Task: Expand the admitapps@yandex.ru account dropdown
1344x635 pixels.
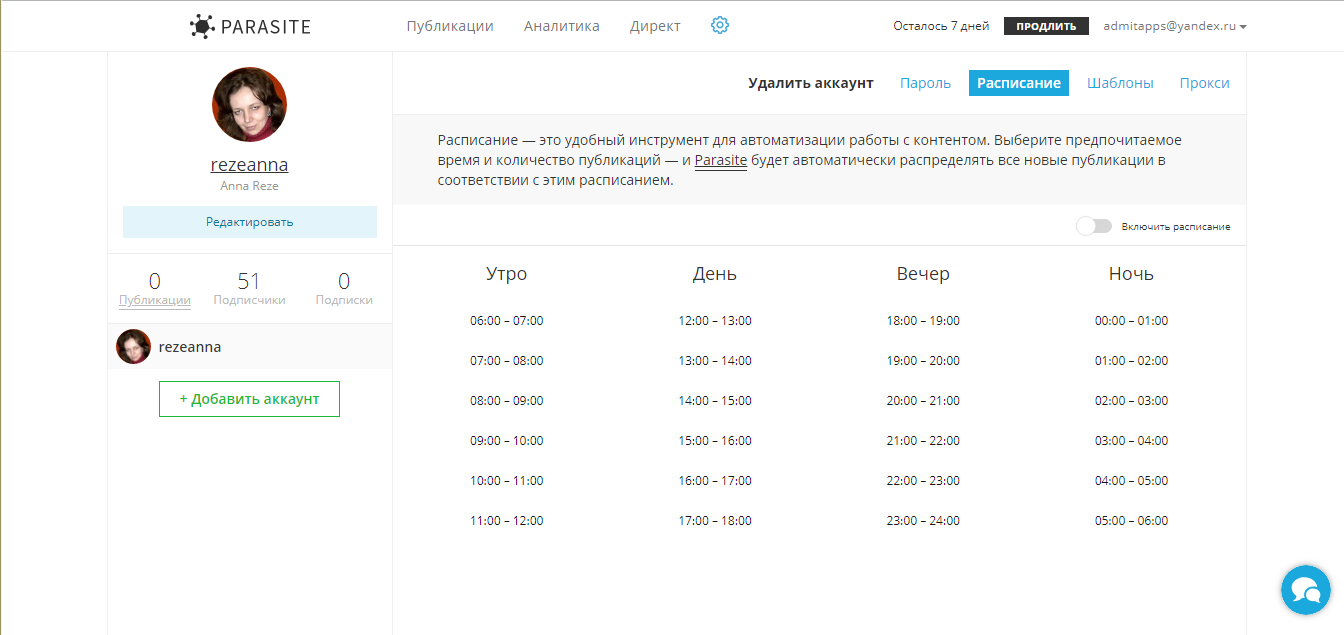Action: (x=1175, y=27)
